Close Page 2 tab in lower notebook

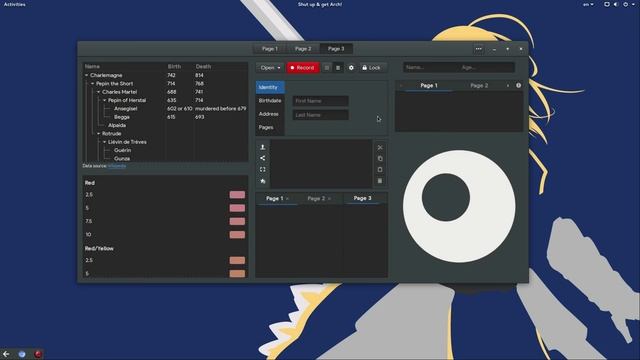coord(329,199)
